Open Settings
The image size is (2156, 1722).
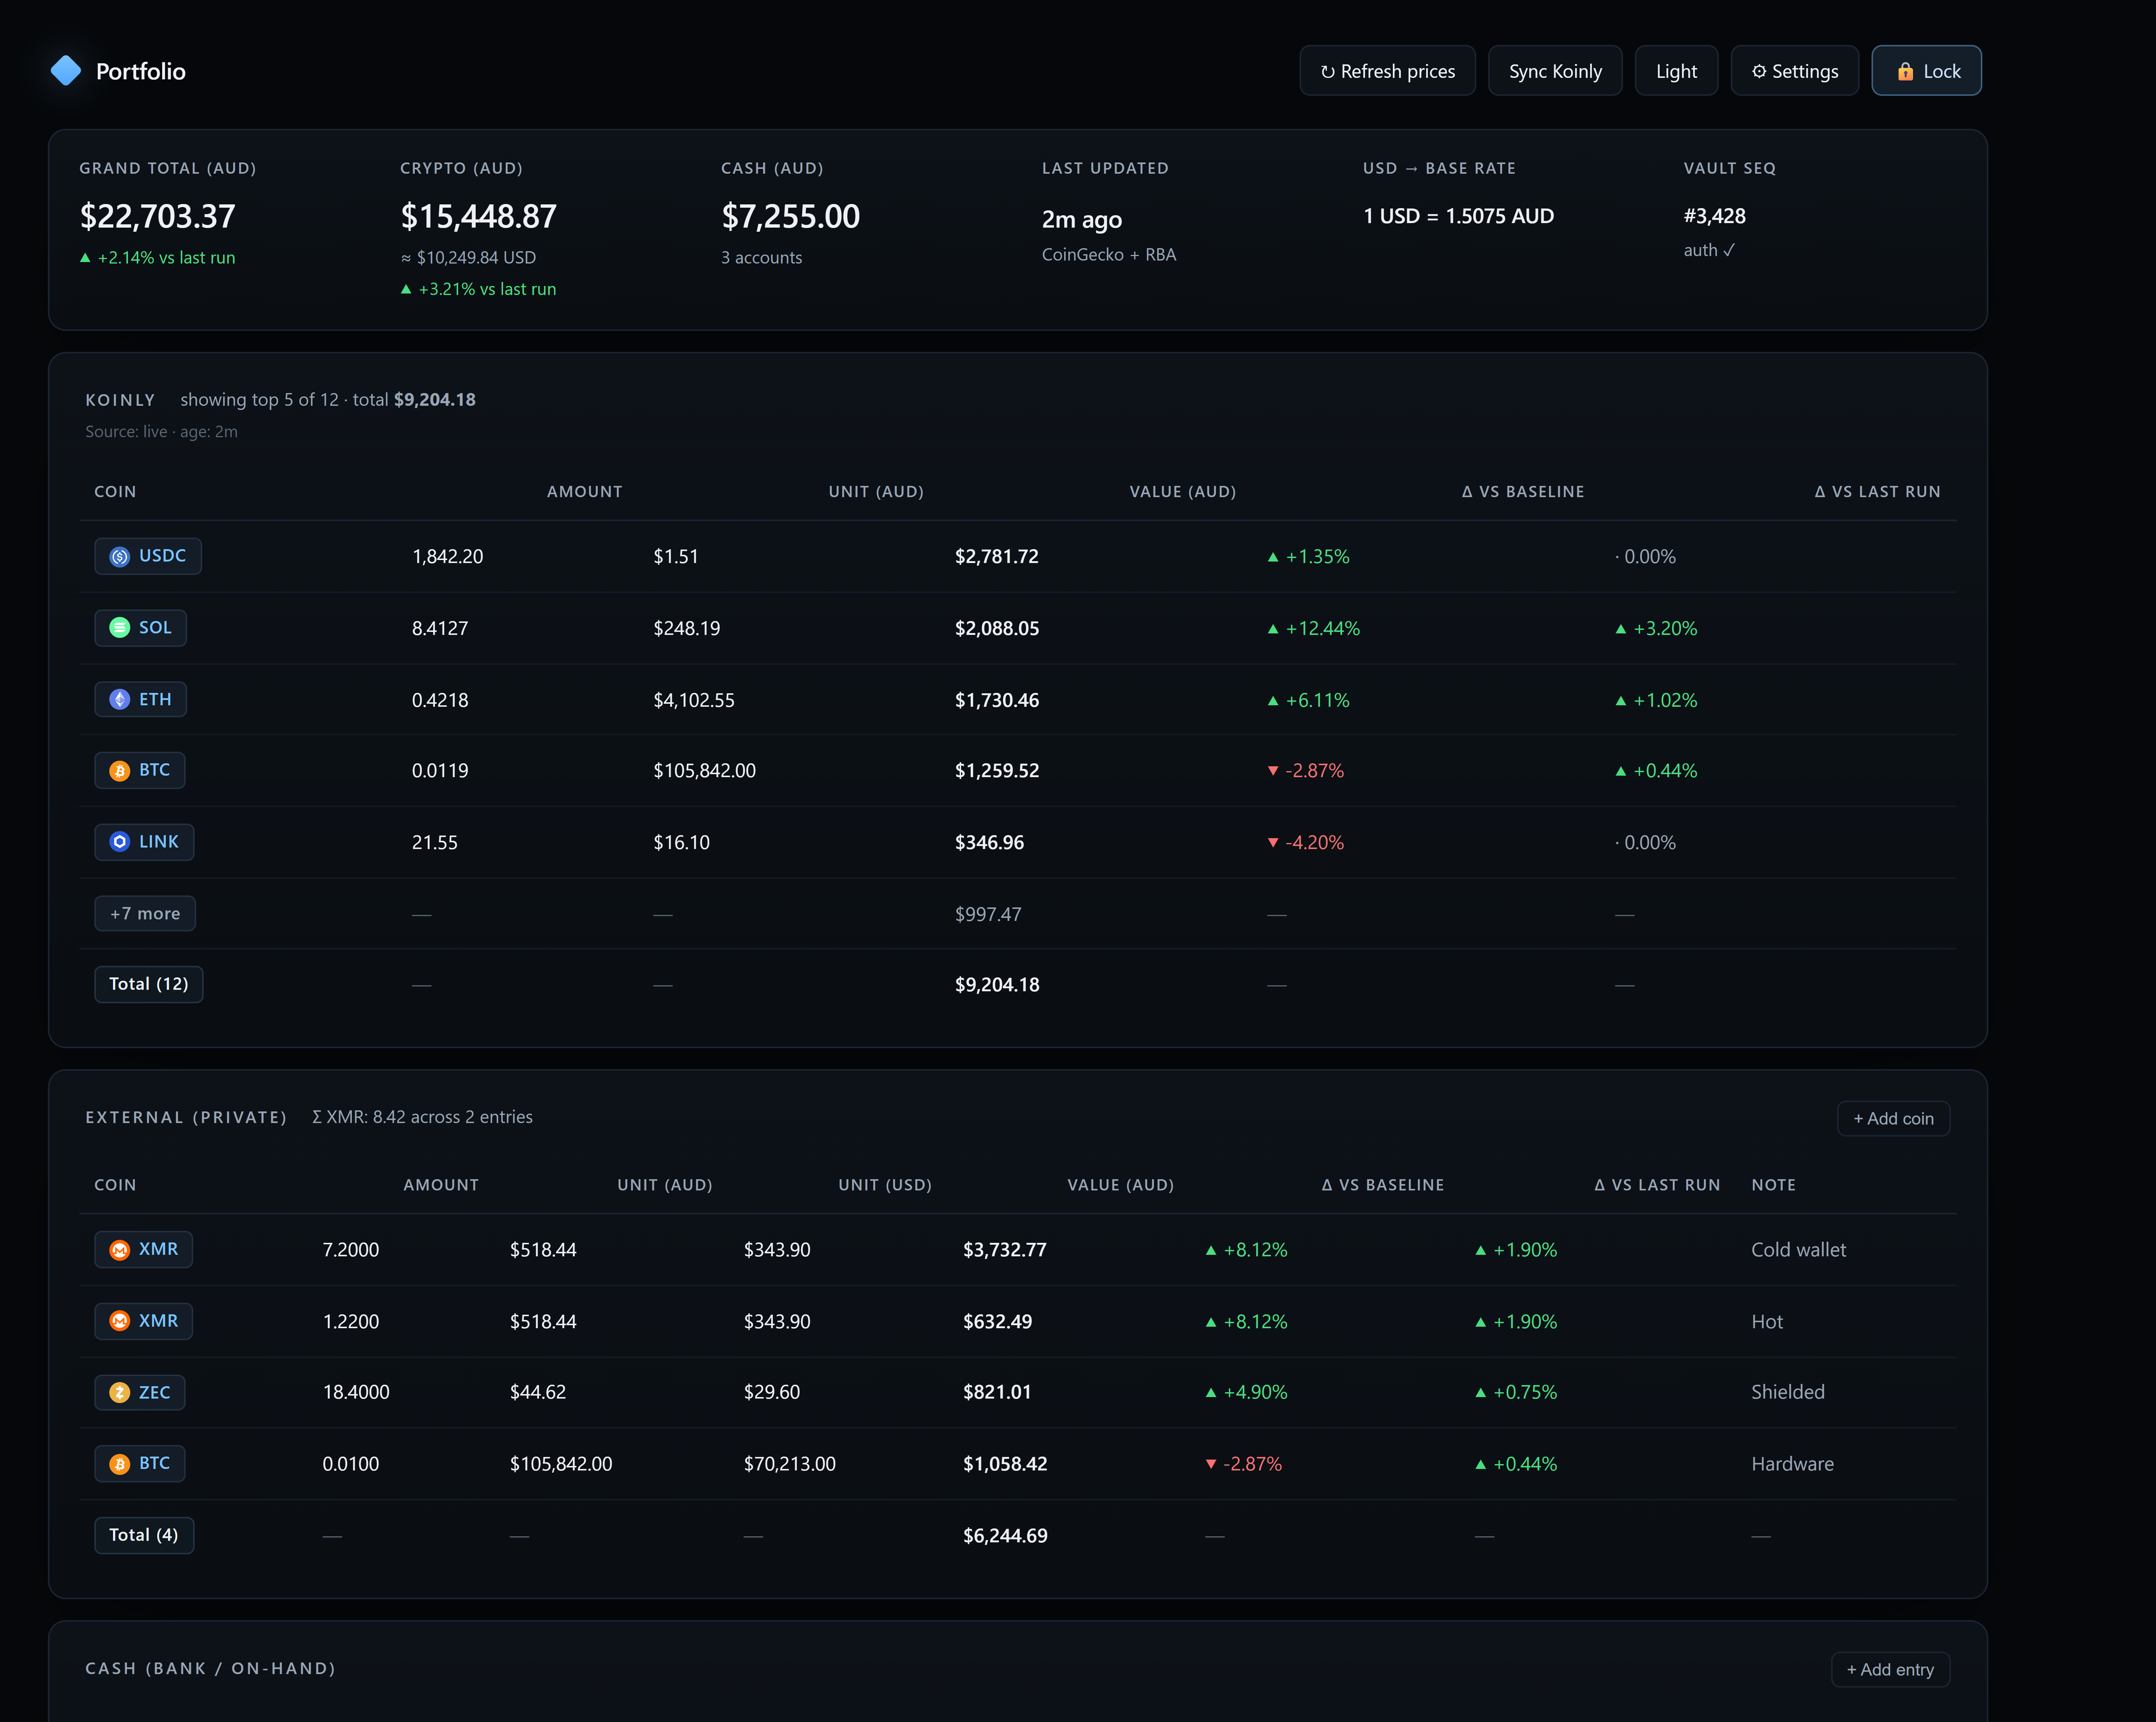coord(1795,71)
